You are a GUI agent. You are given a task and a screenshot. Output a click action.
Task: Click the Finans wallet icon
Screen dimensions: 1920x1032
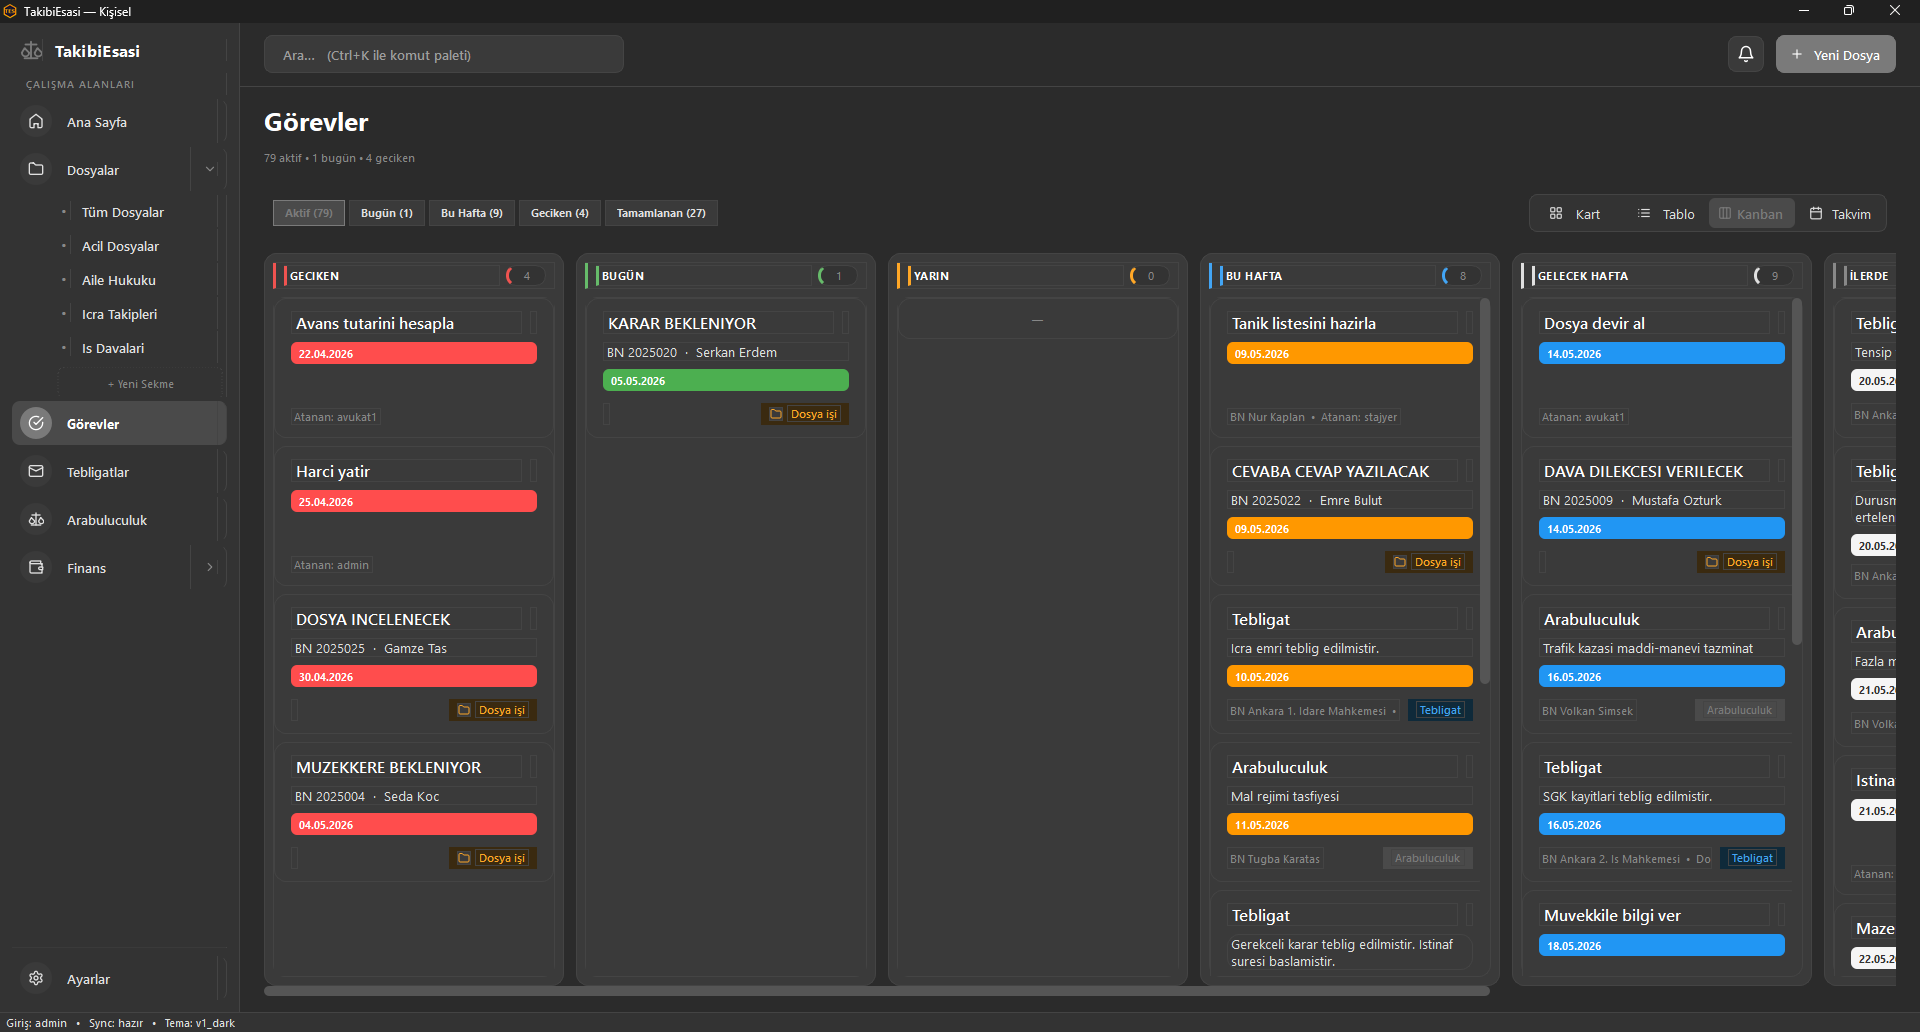36,567
